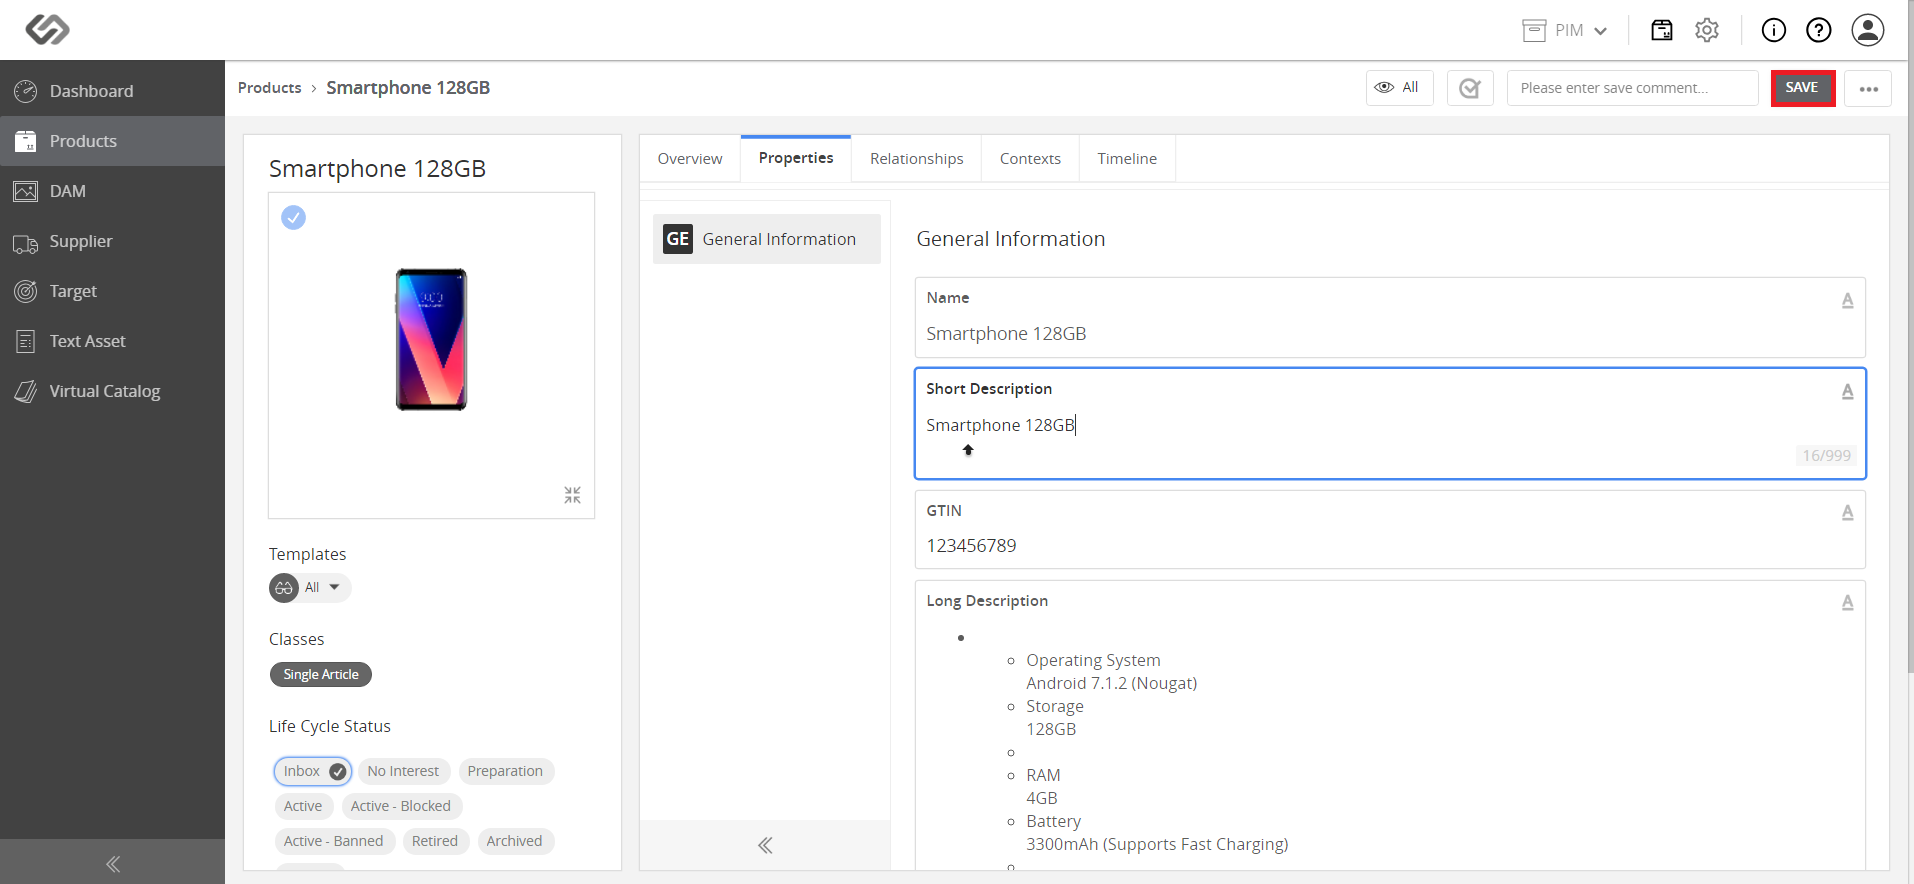Open the more options ellipsis menu
Screen dimensions: 1914x884
(x=1868, y=88)
